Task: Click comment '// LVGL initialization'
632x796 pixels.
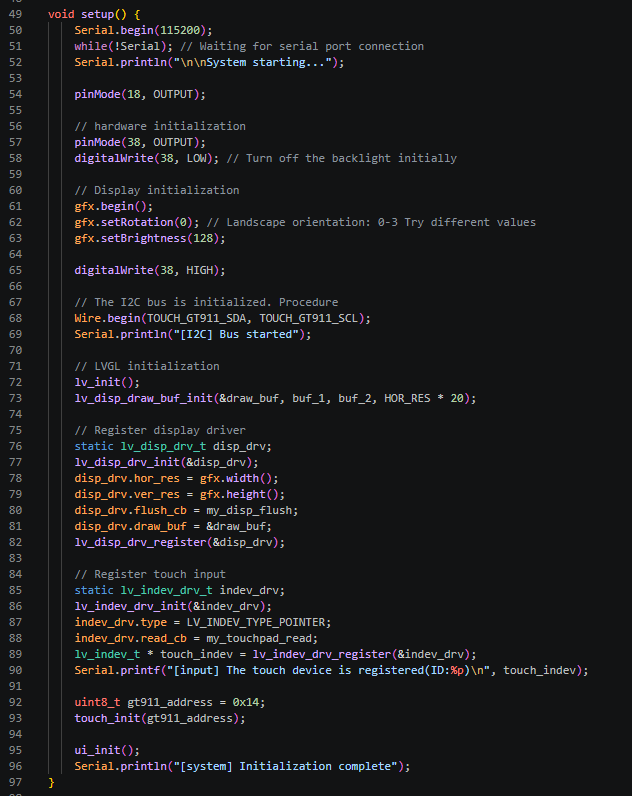Action: click(x=147, y=366)
